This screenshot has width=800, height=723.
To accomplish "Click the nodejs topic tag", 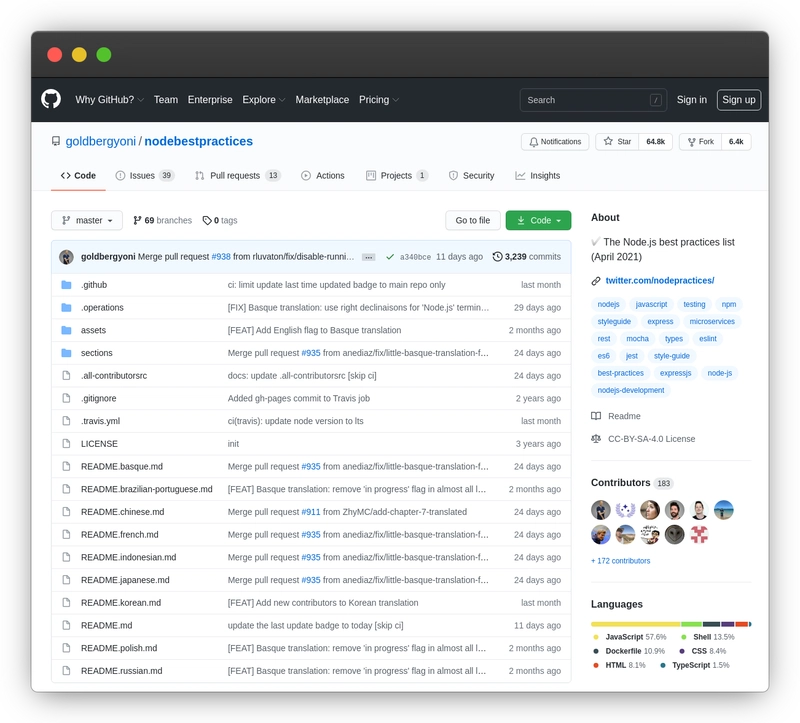I will pos(608,304).
